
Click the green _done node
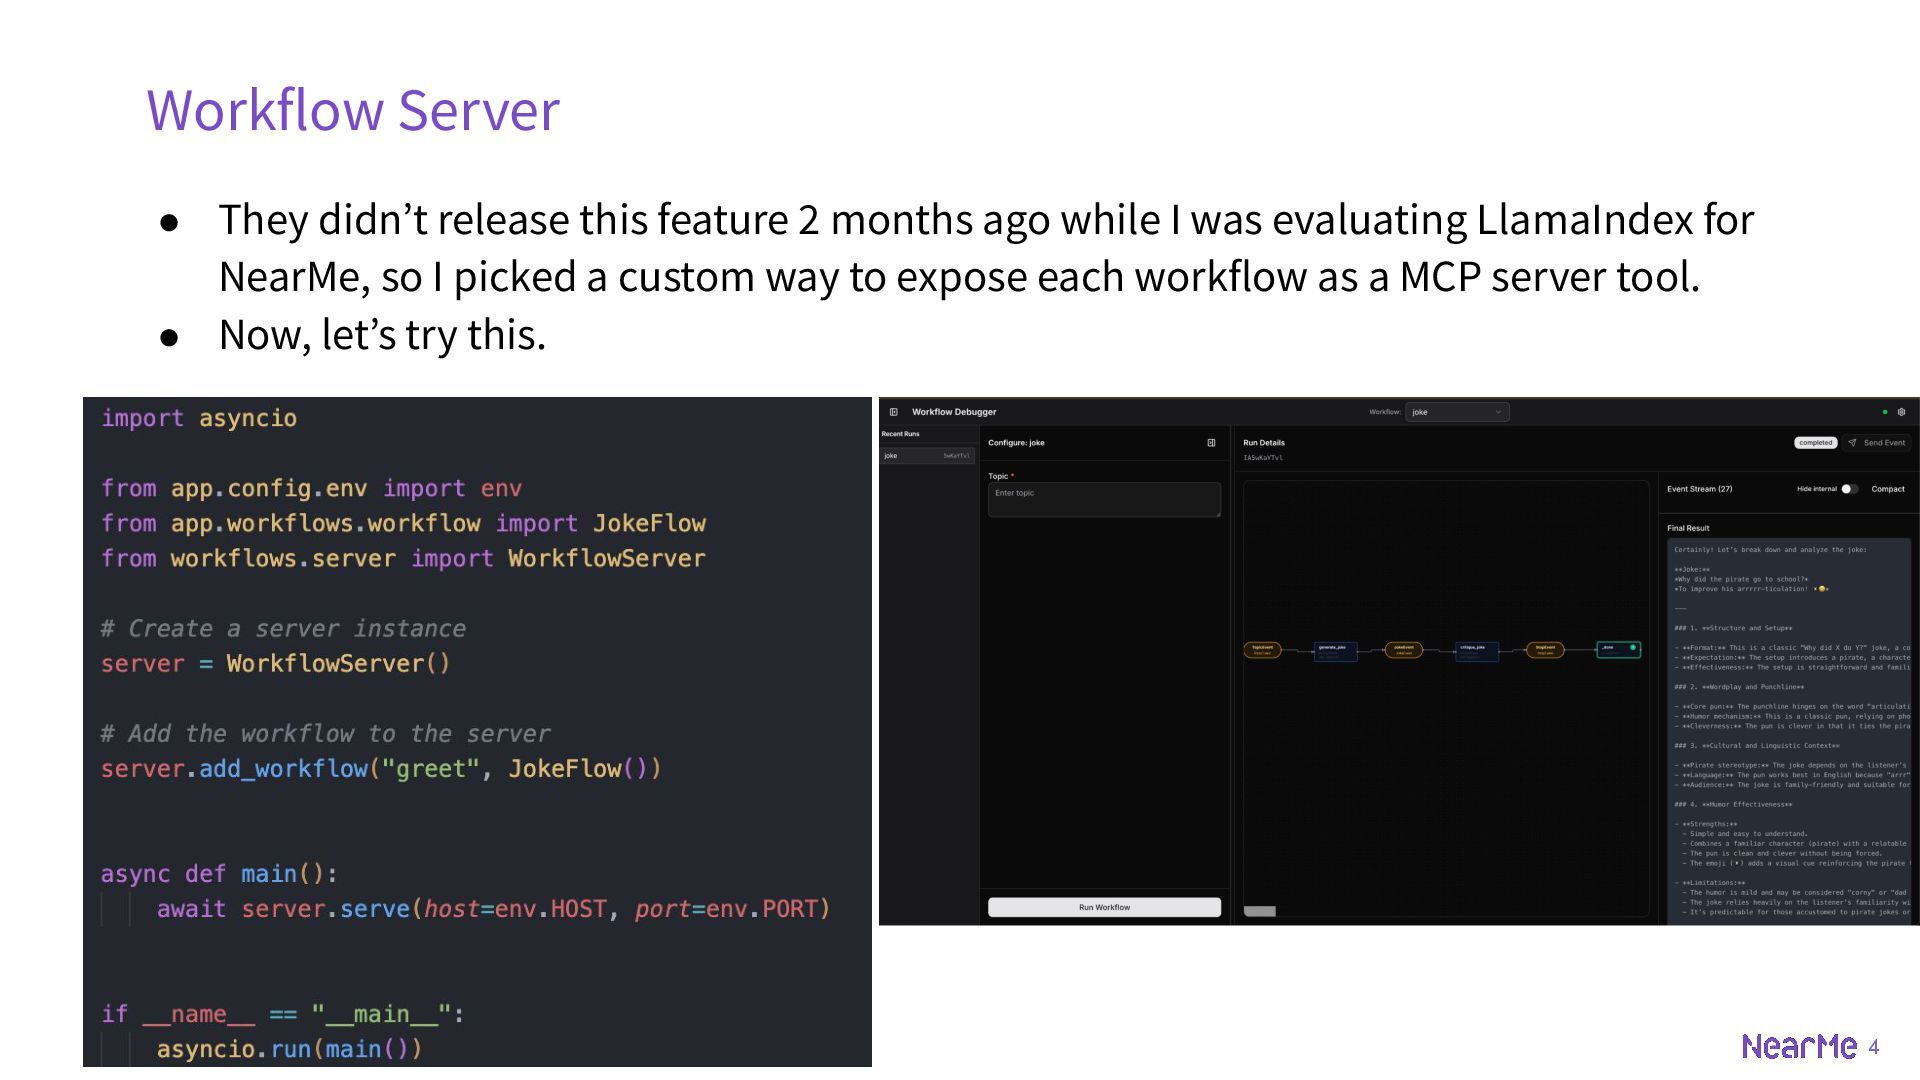coord(1617,650)
